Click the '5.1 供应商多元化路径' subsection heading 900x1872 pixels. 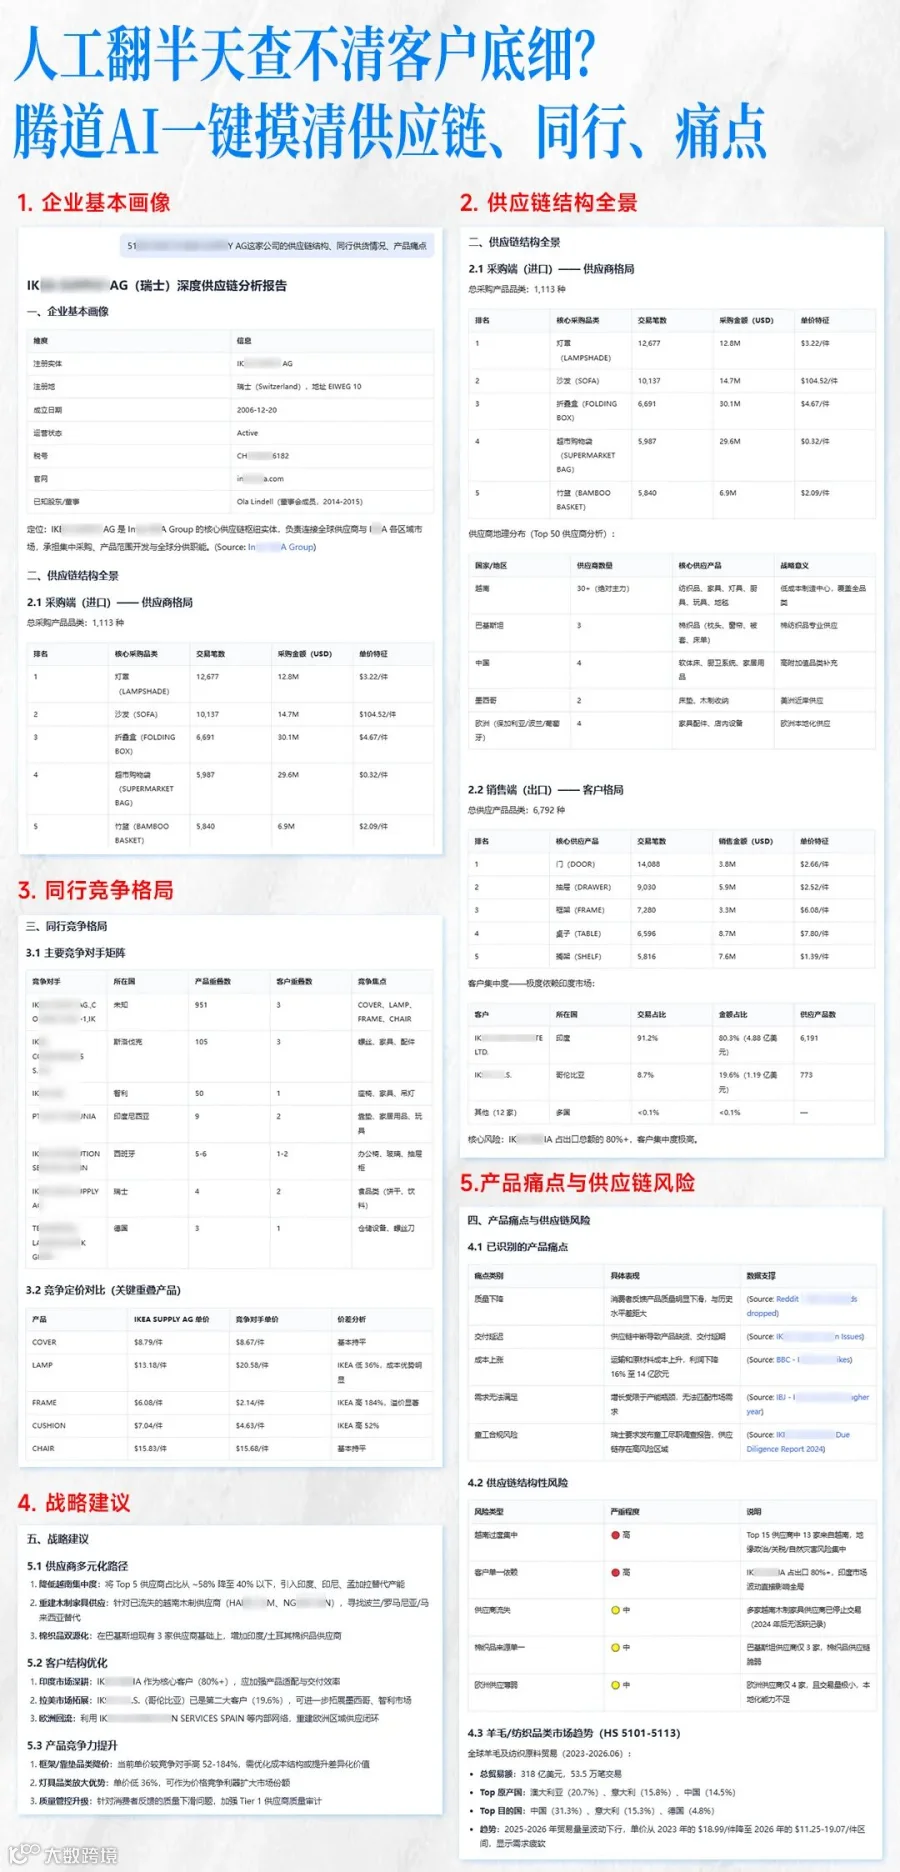[77, 1566]
